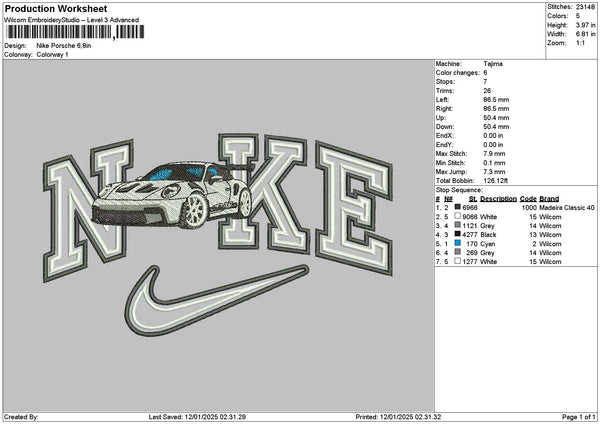Click the grey swatch for thread 269
This screenshot has width=600, height=424.
(457, 252)
